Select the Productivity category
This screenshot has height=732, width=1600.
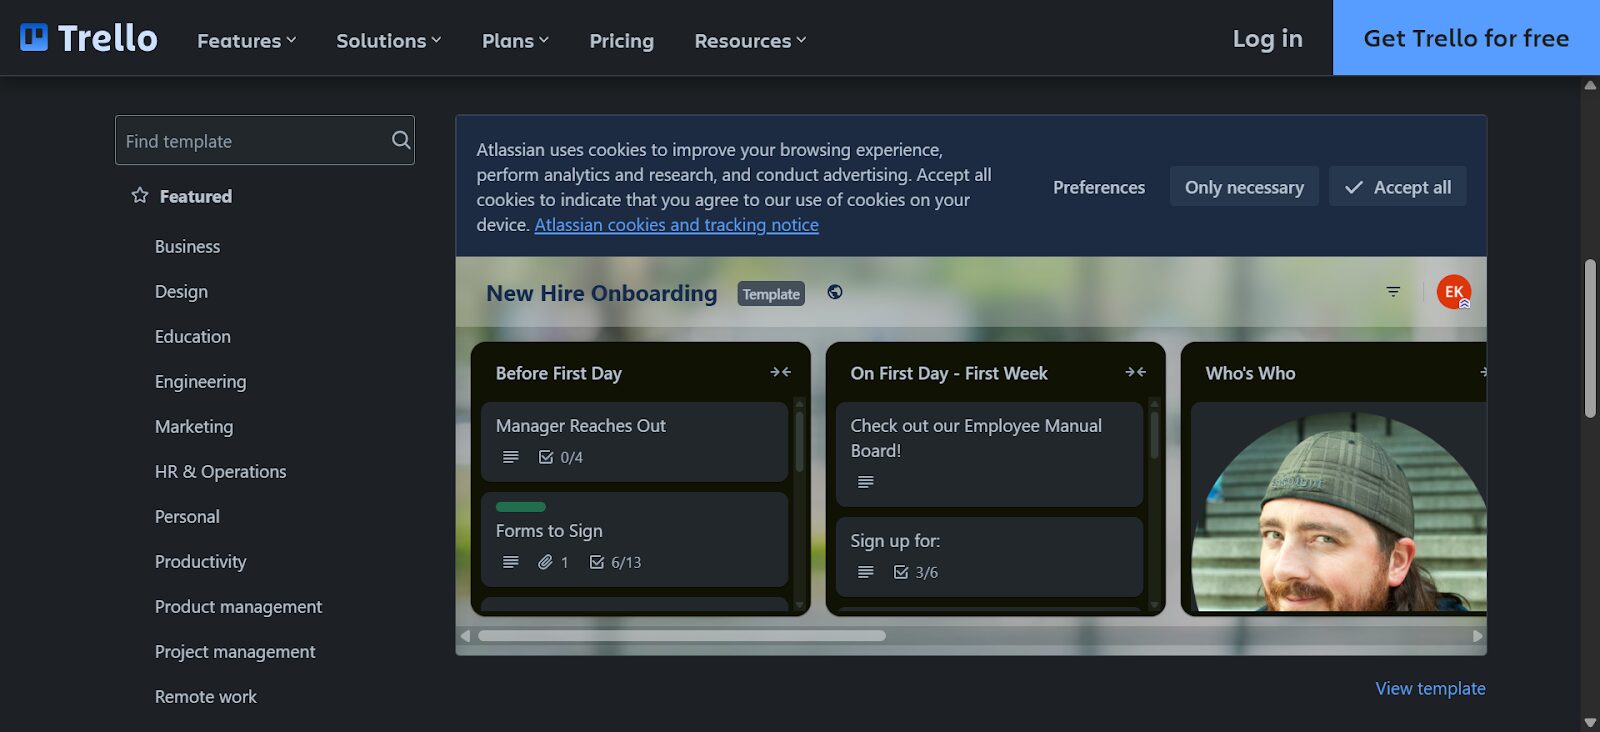click(200, 561)
